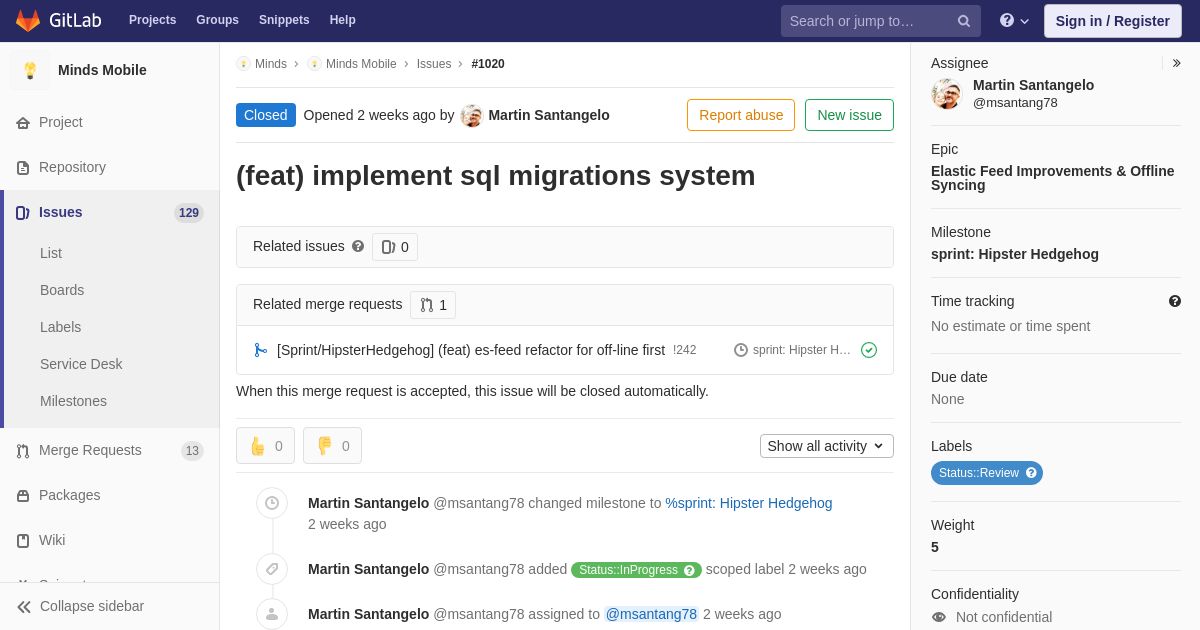Click the Collapse sidebar chevrons icon
Image resolution: width=1200 pixels, height=630 pixels.
point(24,606)
